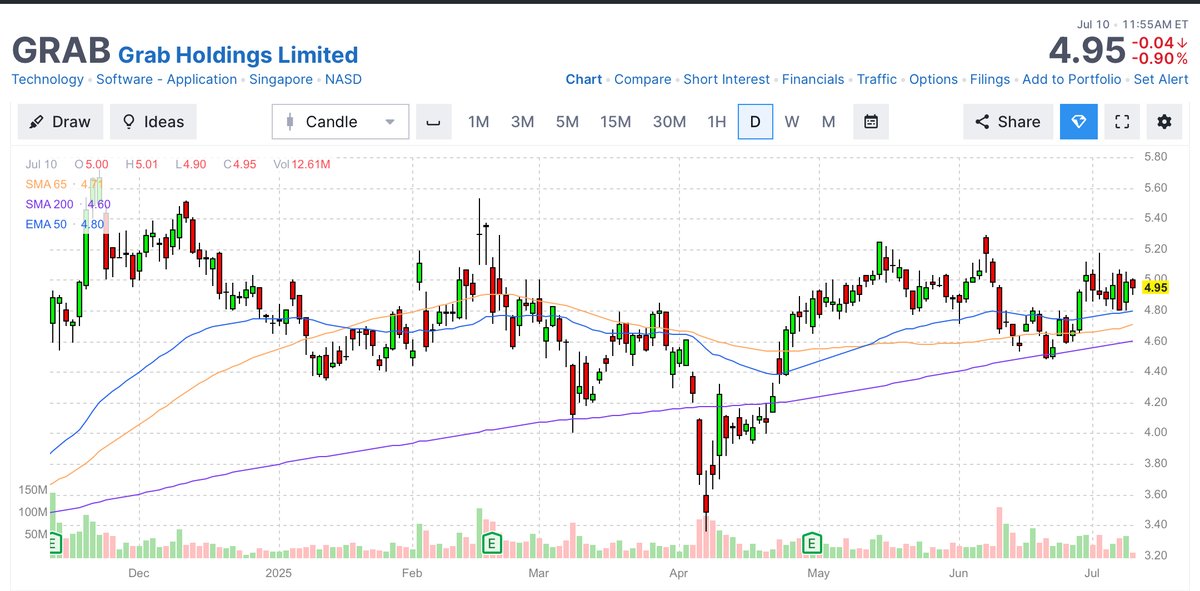The height and width of the screenshot is (591, 1200).
Task: Click the yellow 4.95 price axis label
Action: tap(1156, 287)
